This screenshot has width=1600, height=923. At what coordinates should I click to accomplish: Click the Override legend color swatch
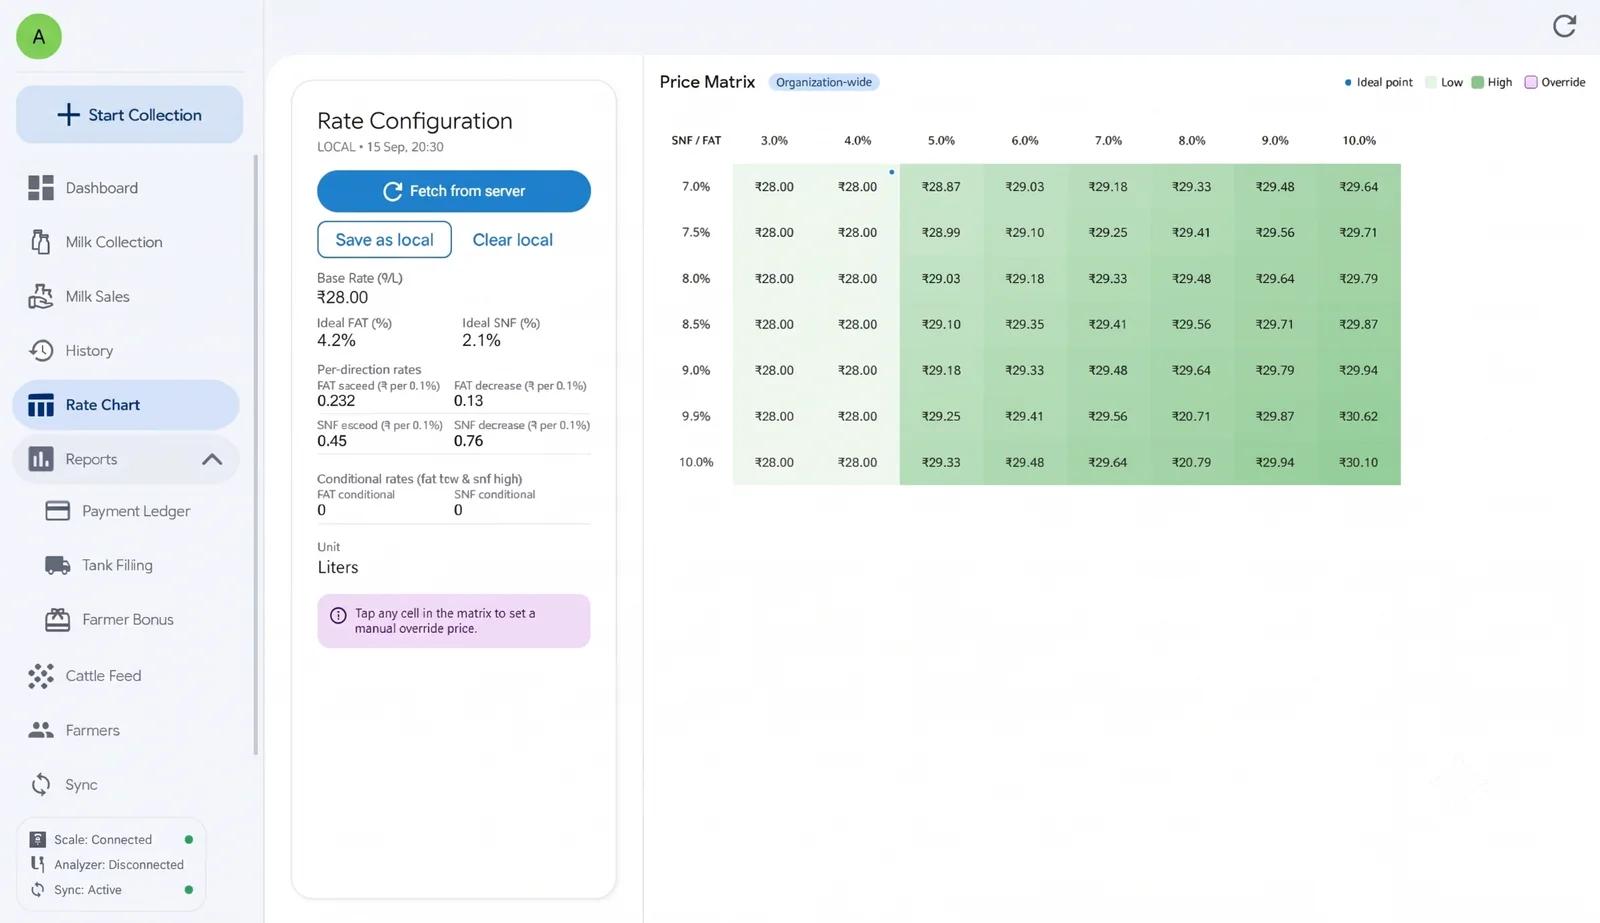[1531, 82]
